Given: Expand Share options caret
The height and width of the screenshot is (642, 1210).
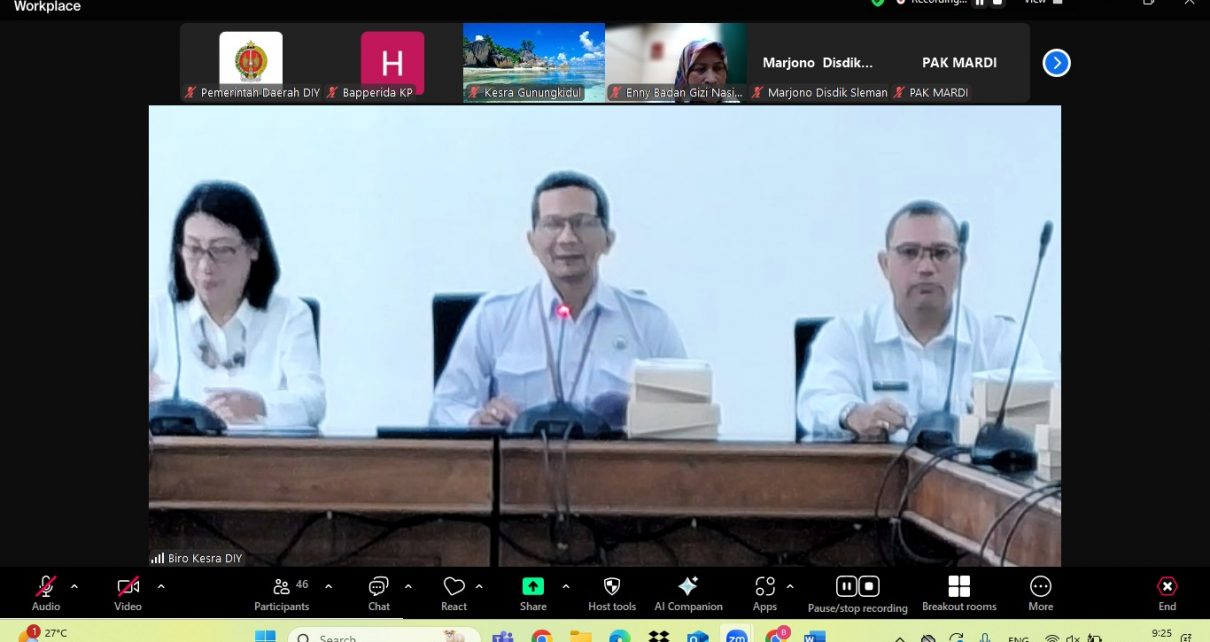Looking at the screenshot, I should 566,587.
